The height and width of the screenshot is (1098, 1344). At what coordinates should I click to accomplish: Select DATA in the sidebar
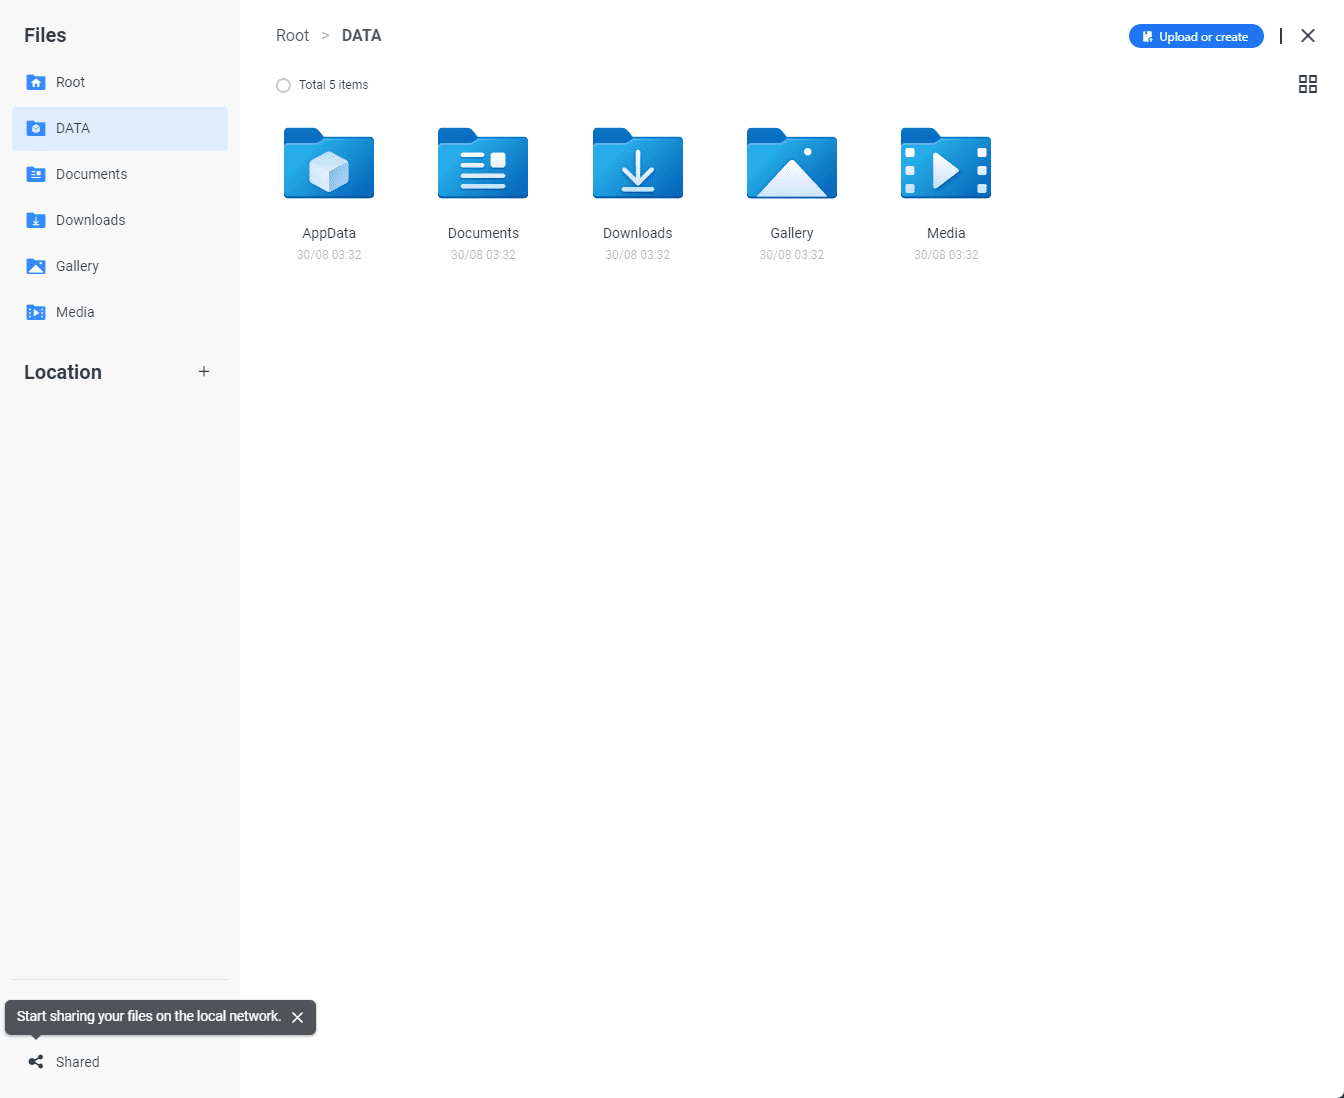120,128
